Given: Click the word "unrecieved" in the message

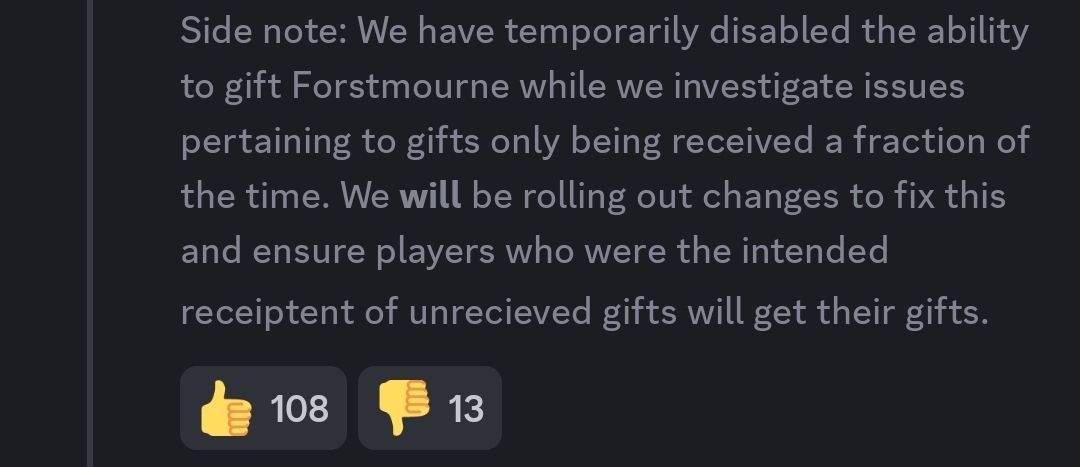Looking at the screenshot, I should pyautogui.click(x=500, y=312).
